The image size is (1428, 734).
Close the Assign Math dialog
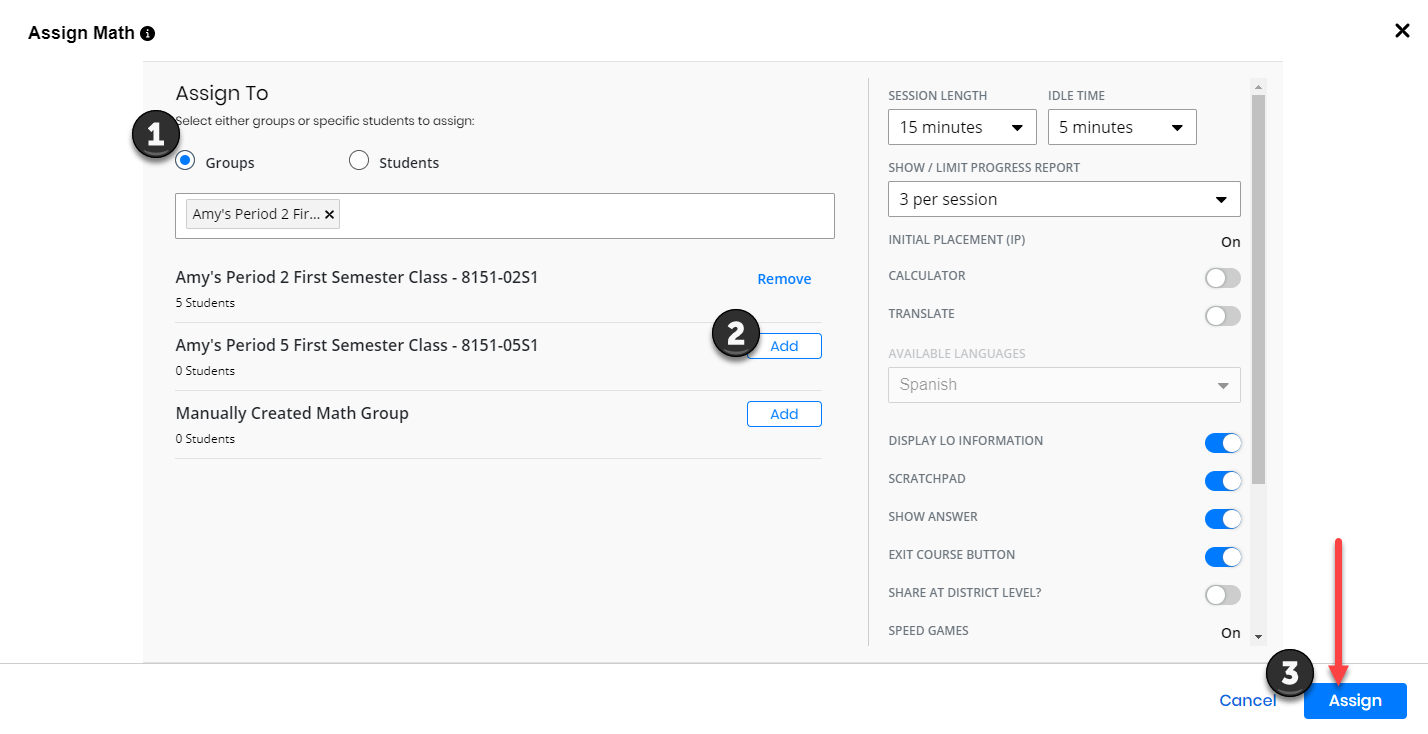1402,30
